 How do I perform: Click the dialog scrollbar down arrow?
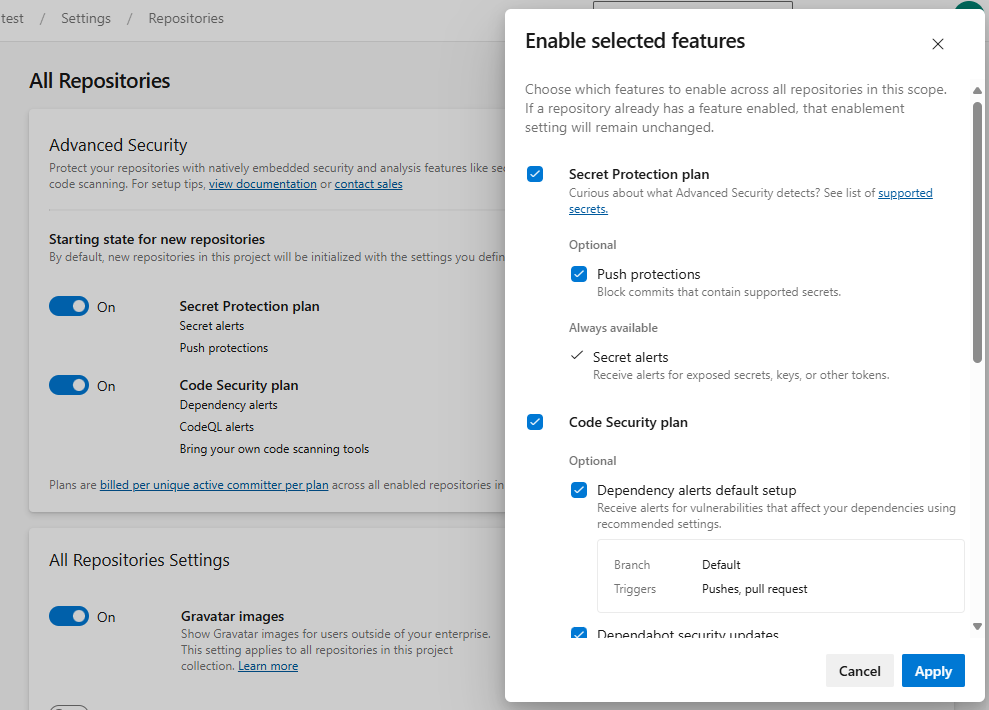(x=977, y=626)
